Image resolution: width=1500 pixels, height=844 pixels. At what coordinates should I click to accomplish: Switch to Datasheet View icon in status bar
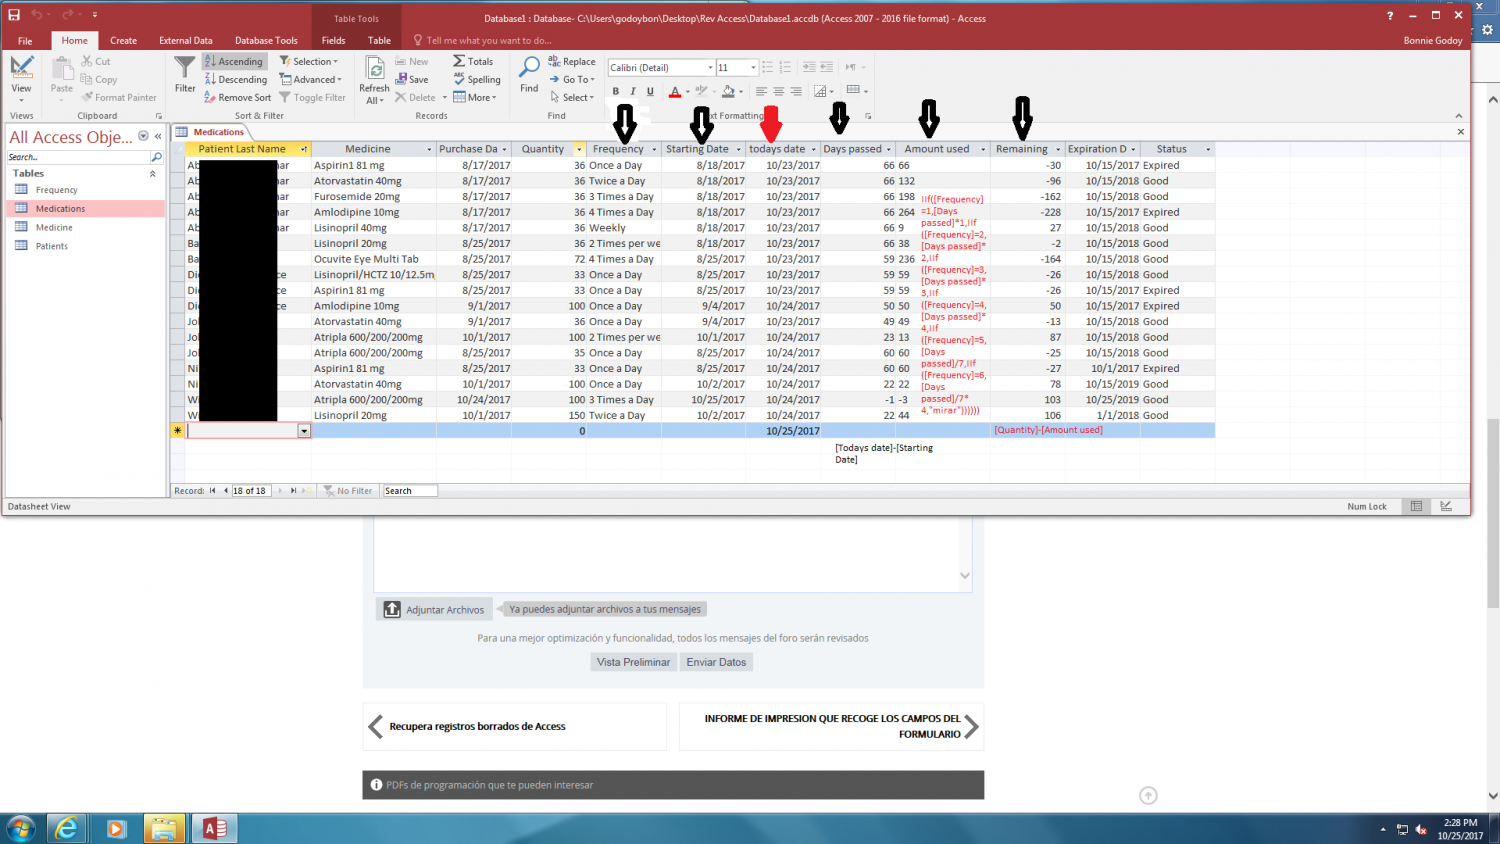(1416, 507)
